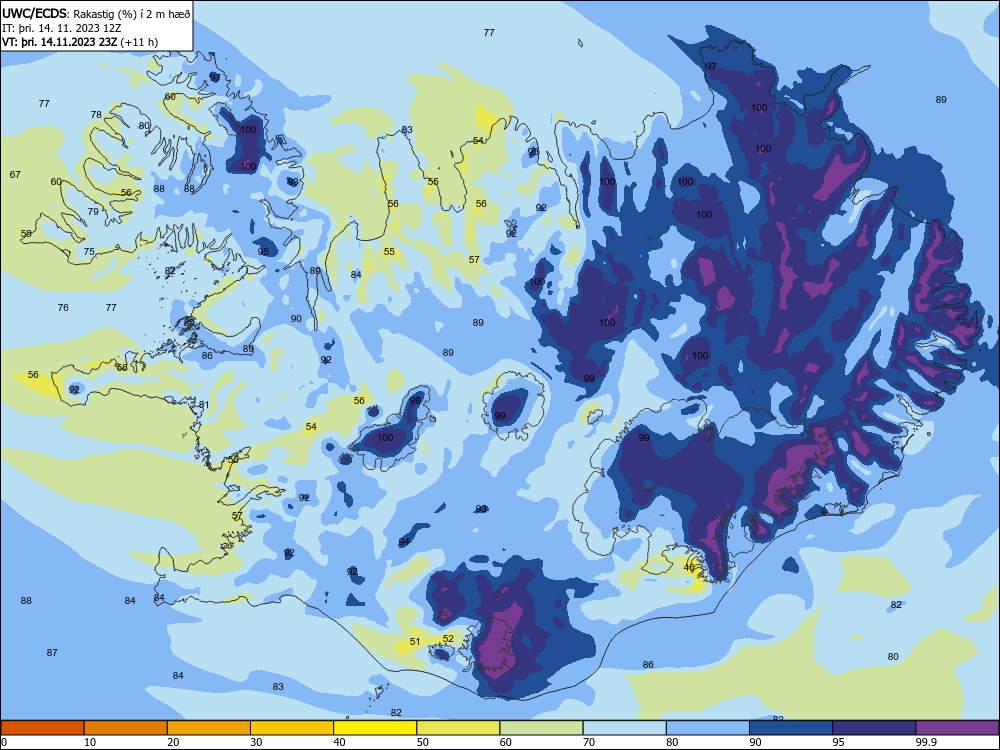Click the "10" legend tick label
The image size is (1000, 750).
[90, 742]
